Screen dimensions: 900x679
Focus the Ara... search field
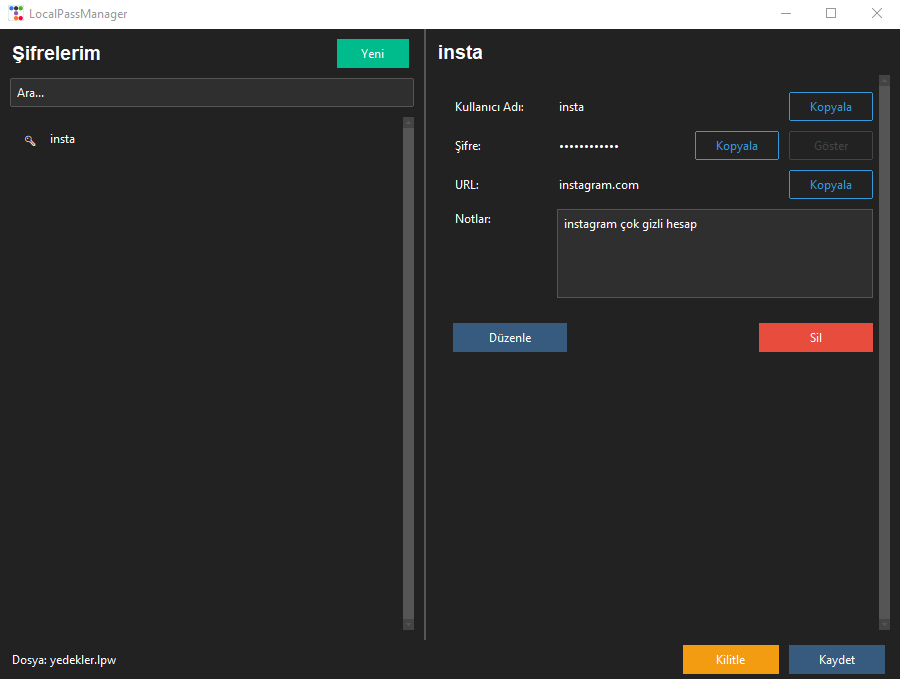coord(212,92)
